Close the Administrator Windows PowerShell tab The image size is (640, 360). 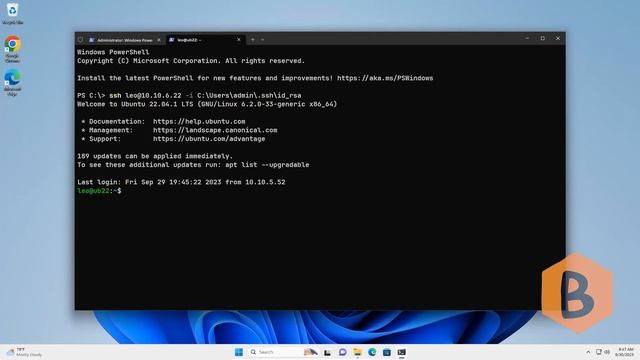pyautogui.click(x=159, y=40)
